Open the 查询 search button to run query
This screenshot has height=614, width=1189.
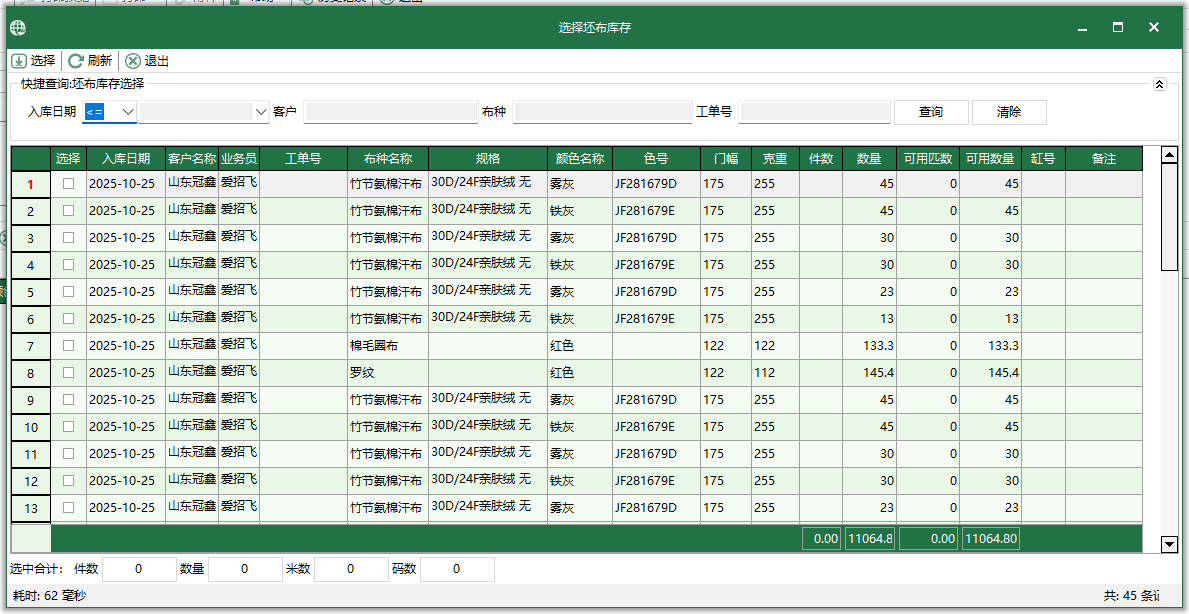point(930,111)
